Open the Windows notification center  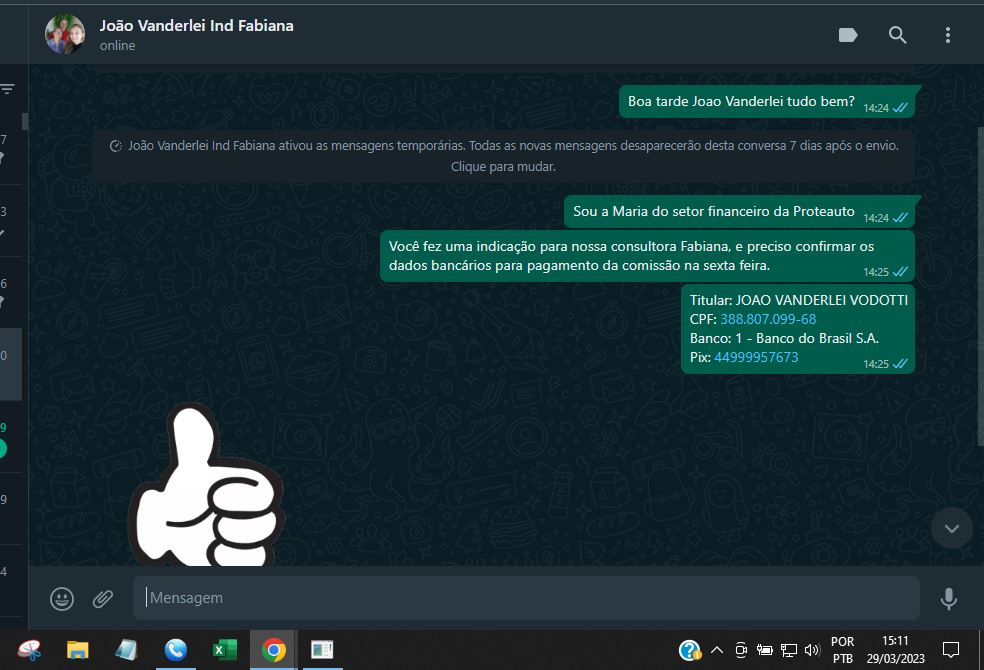coord(951,650)
